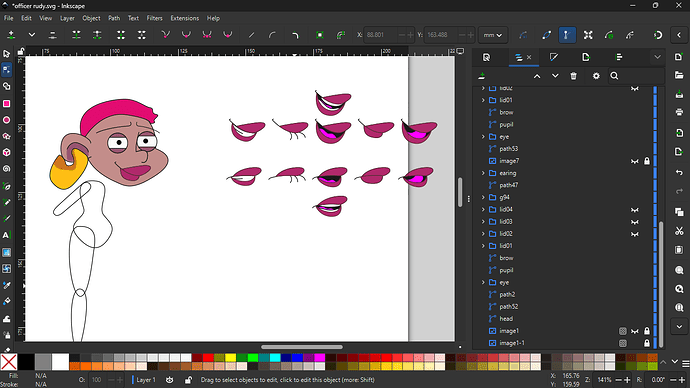Select the head path in layers list
690x388 pixels.
click(506, 318)
